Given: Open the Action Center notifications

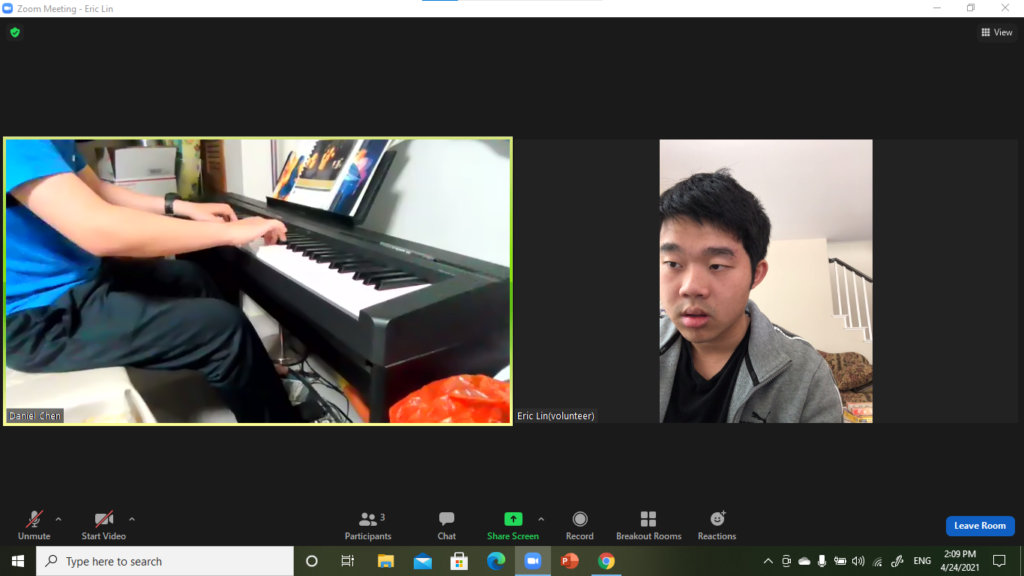Looking at the screenshot, I should pos(999,561).
